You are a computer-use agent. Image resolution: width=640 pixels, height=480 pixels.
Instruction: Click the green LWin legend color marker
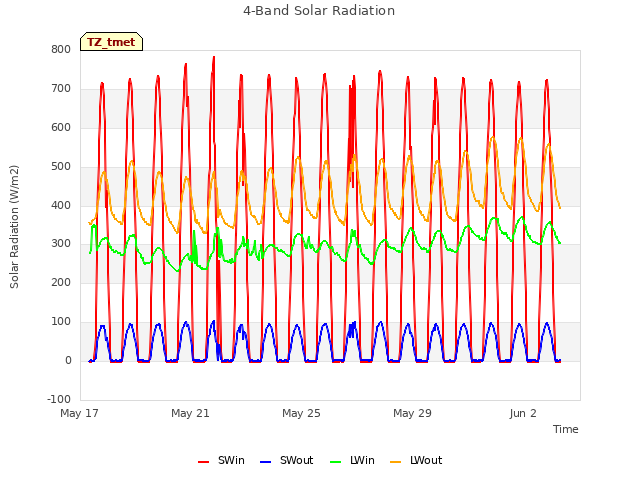[336, 462]
